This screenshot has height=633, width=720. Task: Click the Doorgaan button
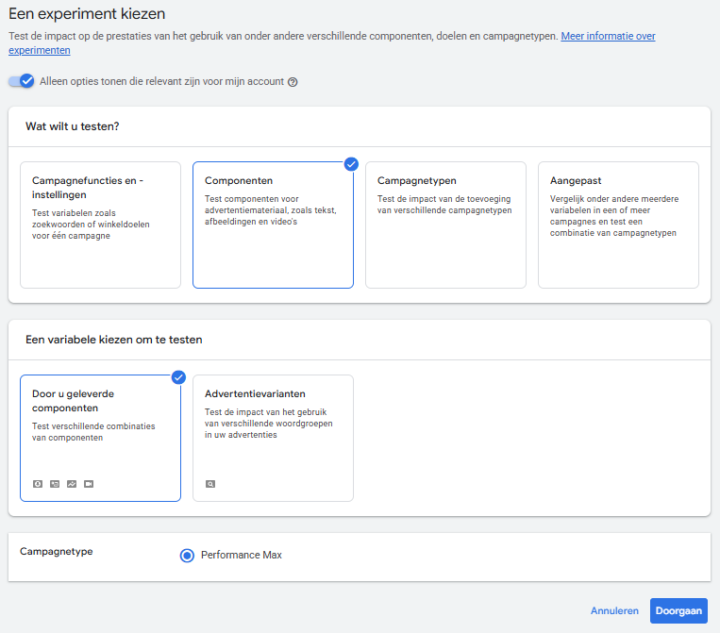pos(679,611)
